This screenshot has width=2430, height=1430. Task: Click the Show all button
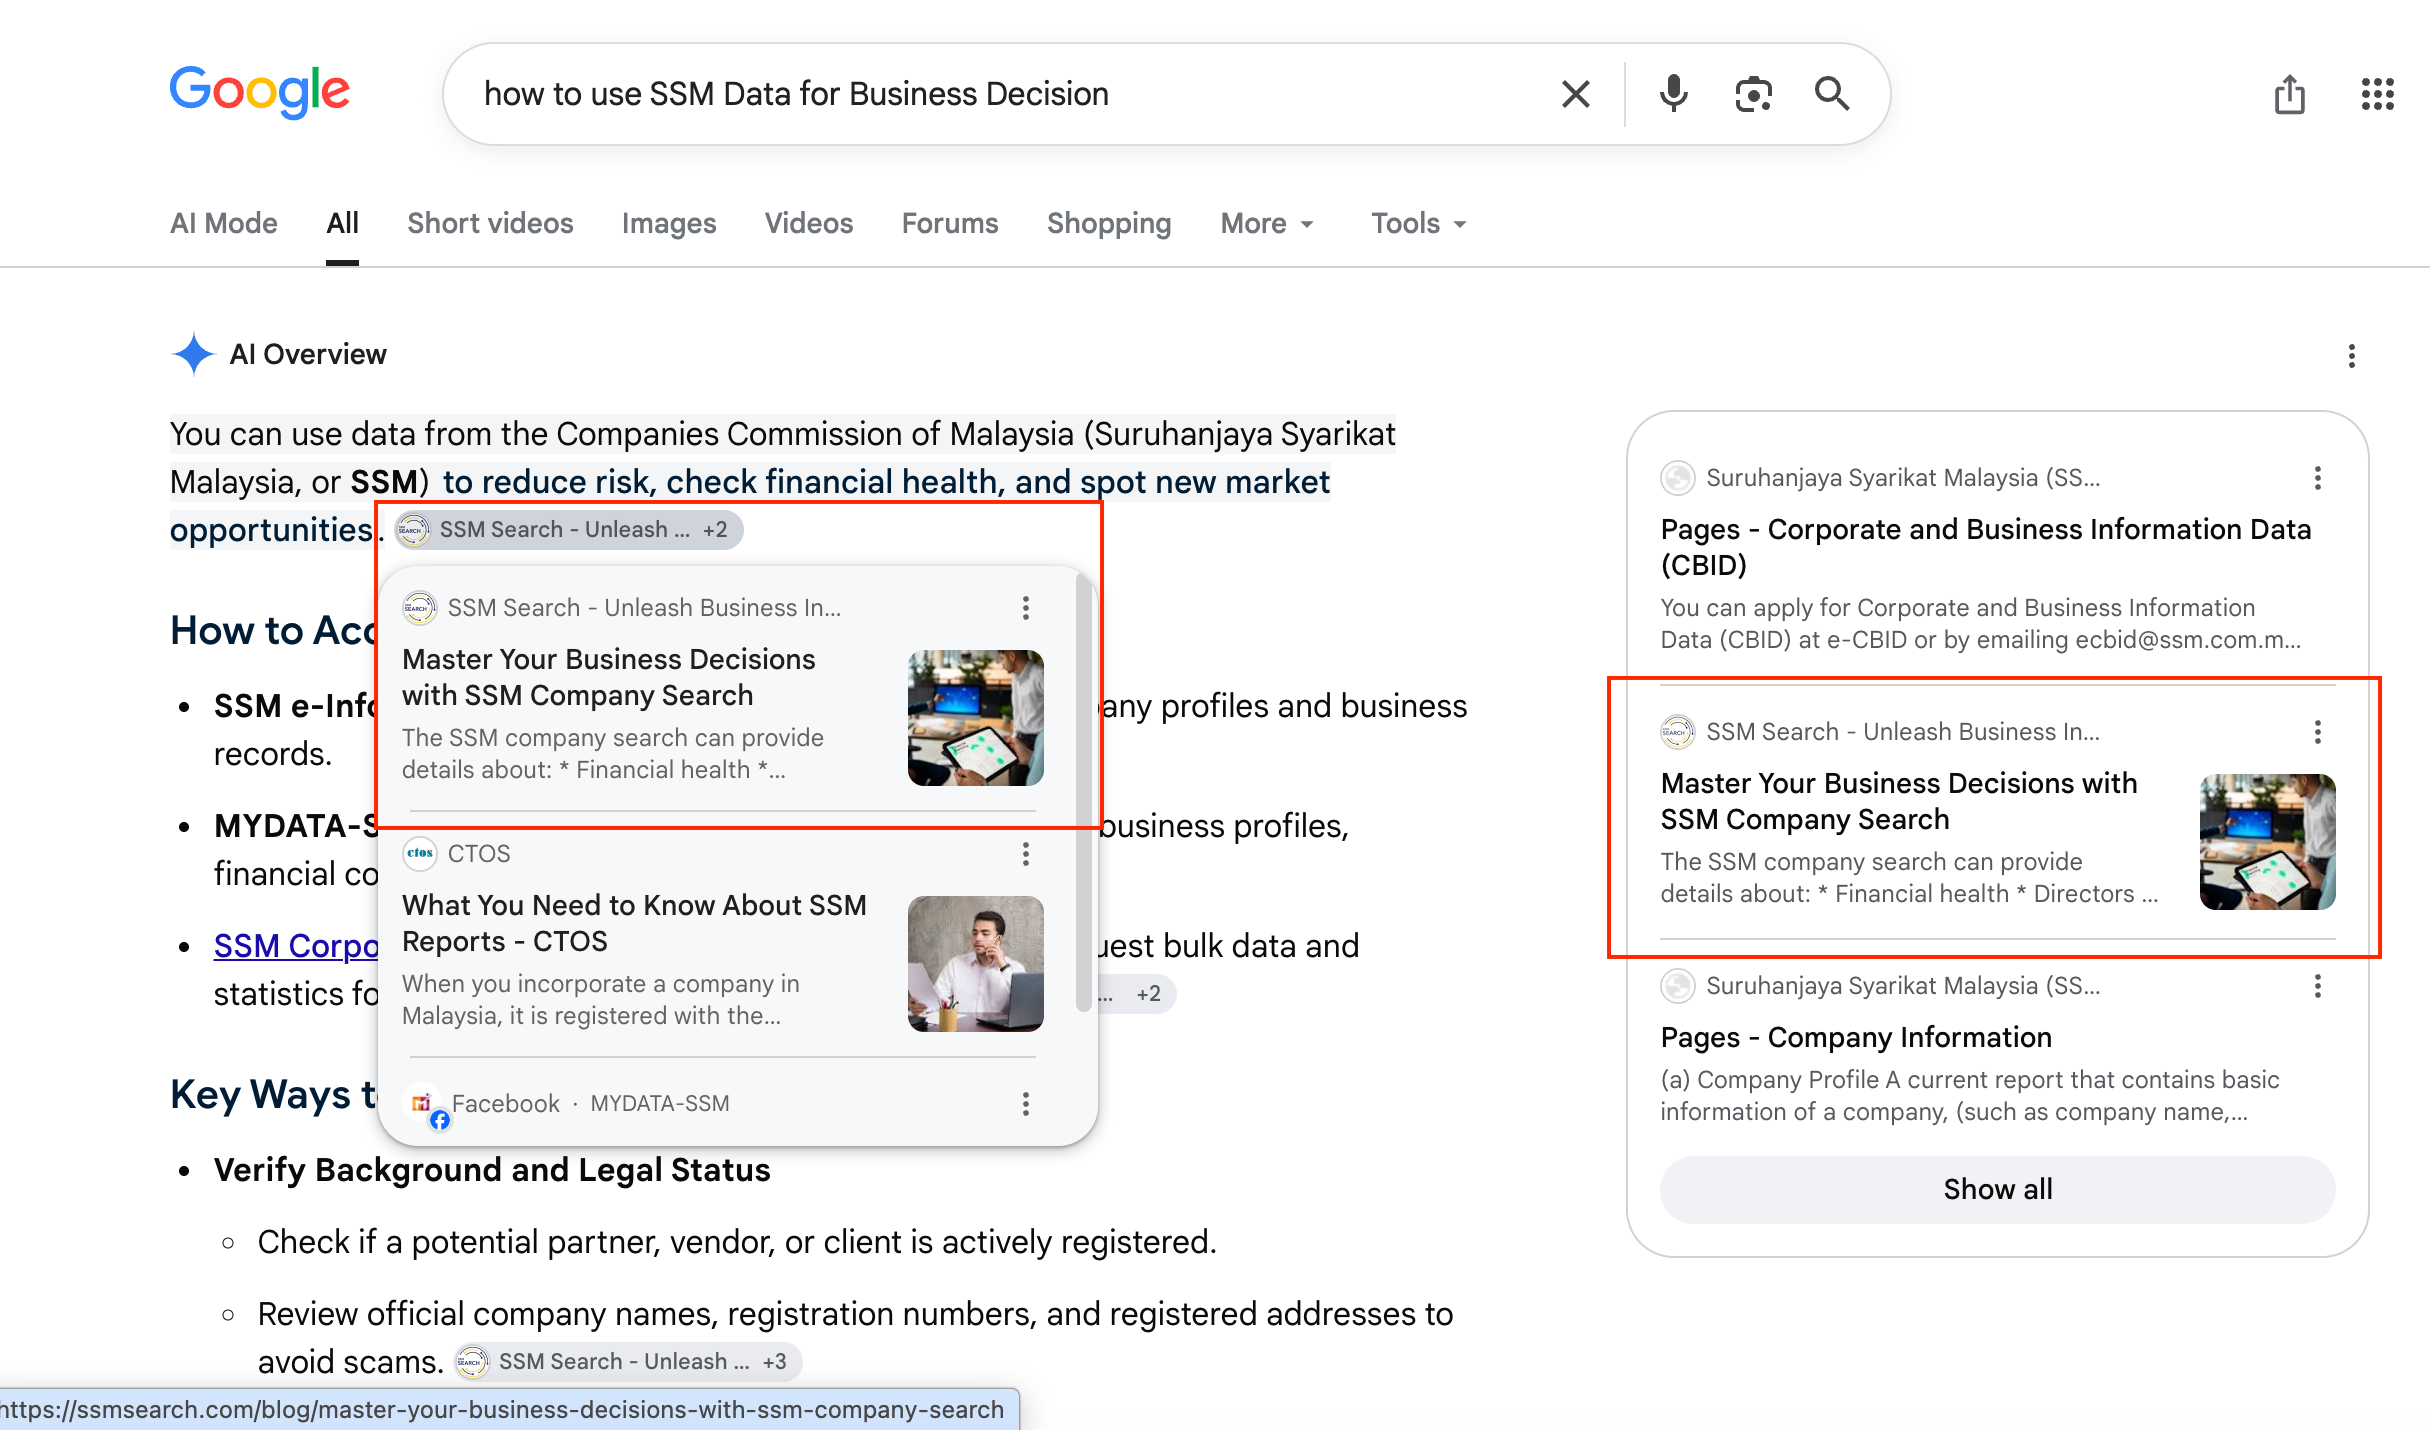pyautogui.click(x=1997, y=1189)
